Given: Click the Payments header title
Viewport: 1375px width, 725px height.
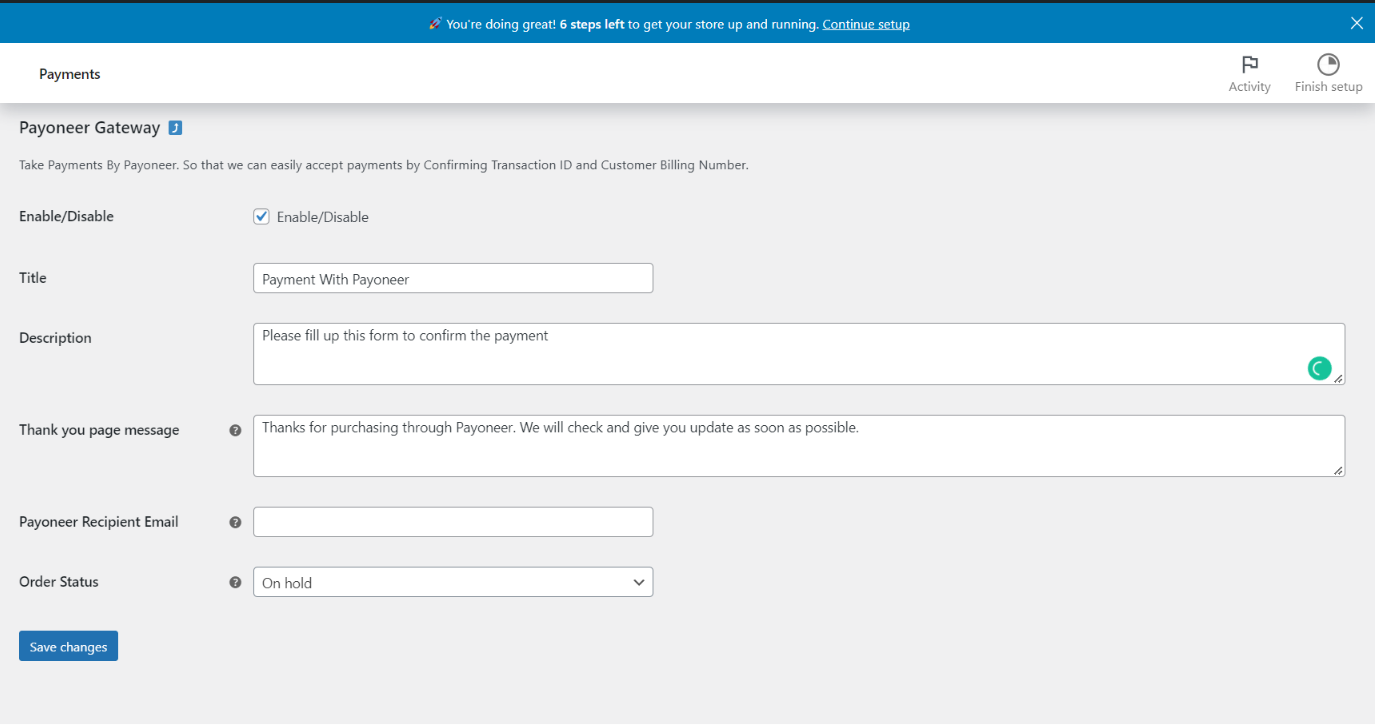Looking at the screenshot, I should coord(70,74).
